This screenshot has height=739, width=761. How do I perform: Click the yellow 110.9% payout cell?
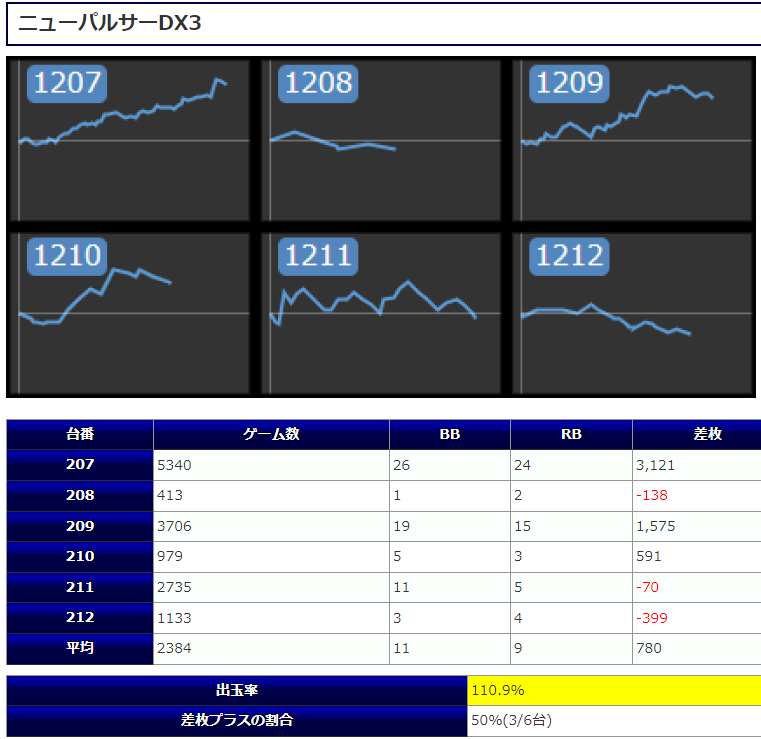pyautogui.click(x=614, y=690)
